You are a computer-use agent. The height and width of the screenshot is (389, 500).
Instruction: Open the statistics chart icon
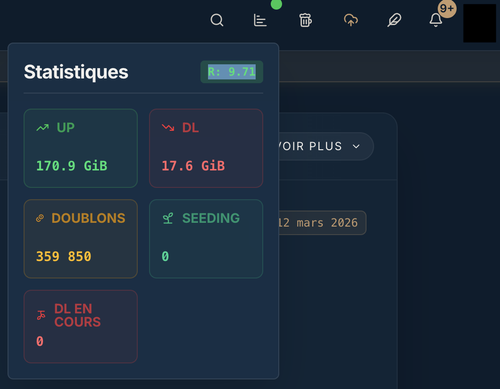[260, 20]
